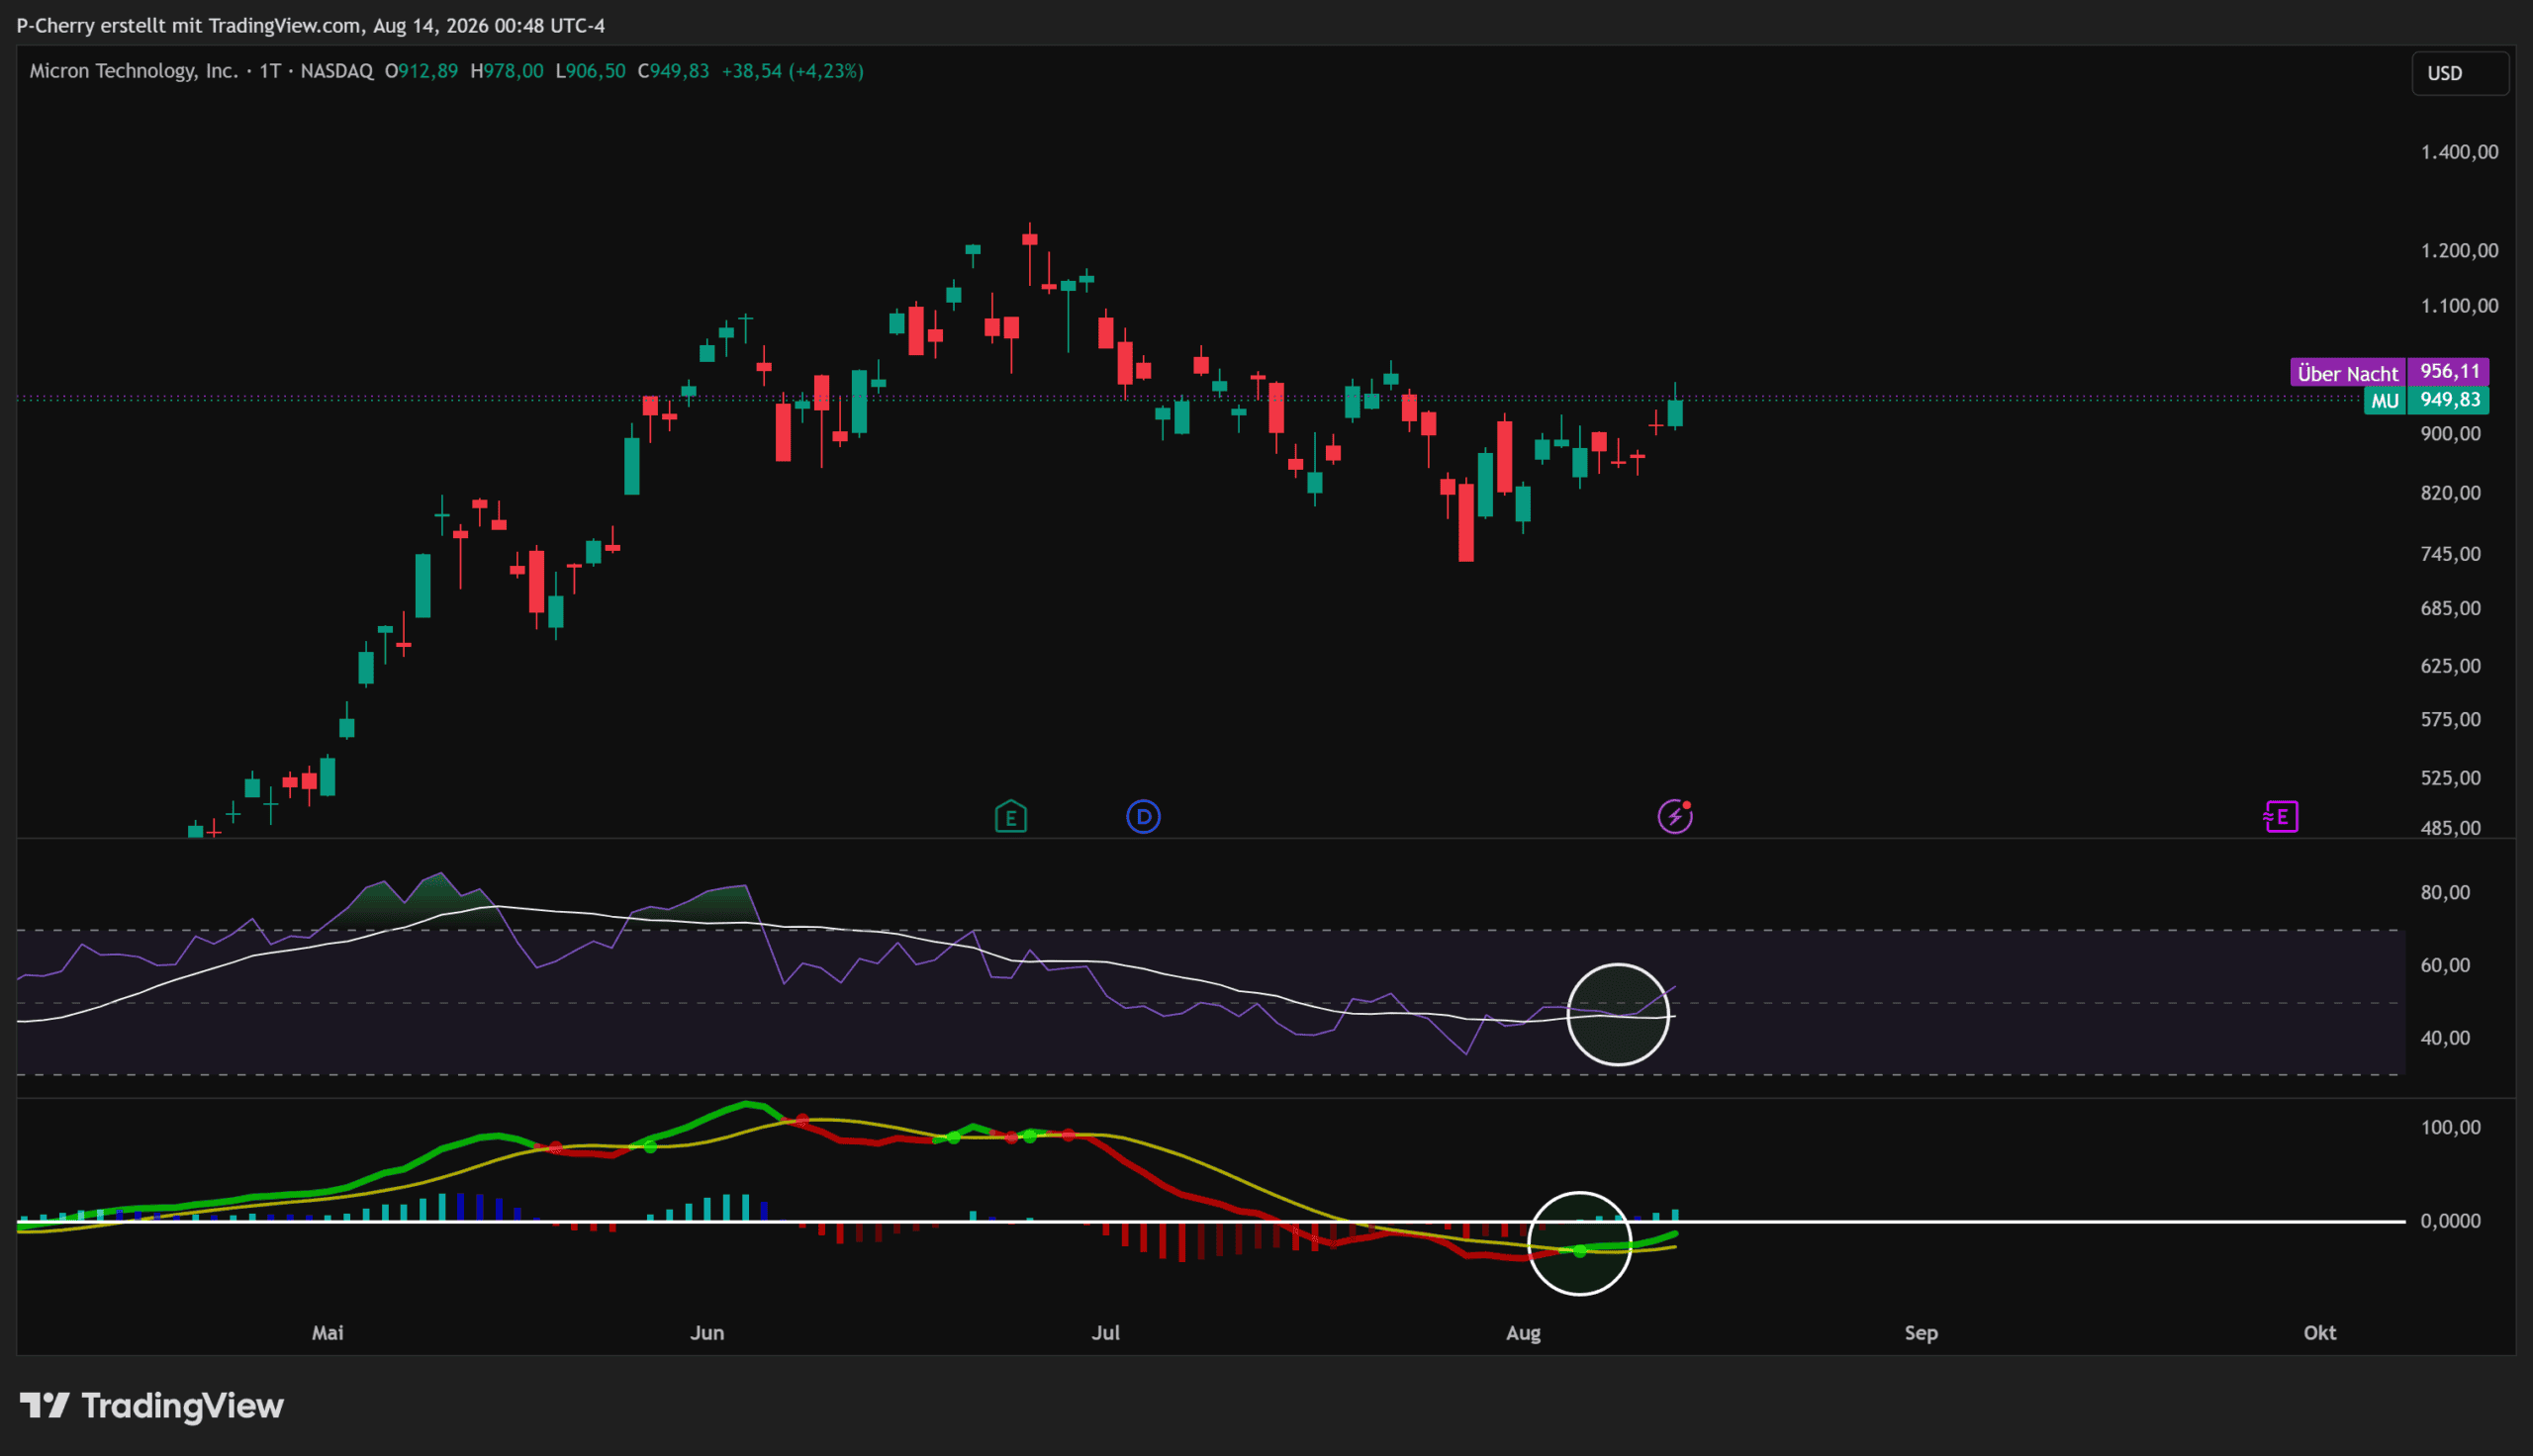Screen dimensions: 2533x1456
Task: Open the USD currency selector
Action: [x=2460, y=73]
